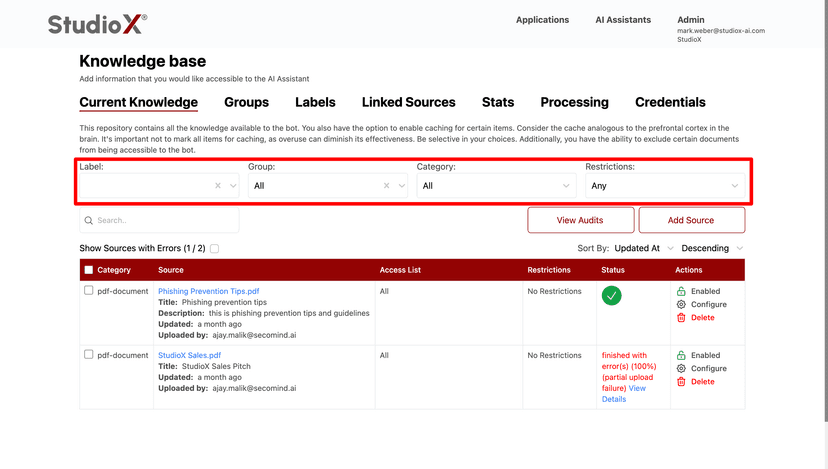The height and width of the screenshot is (469, 828).
Task: Open the Phishing Prevention Tips.pdf link
Action: click(209, 291)
